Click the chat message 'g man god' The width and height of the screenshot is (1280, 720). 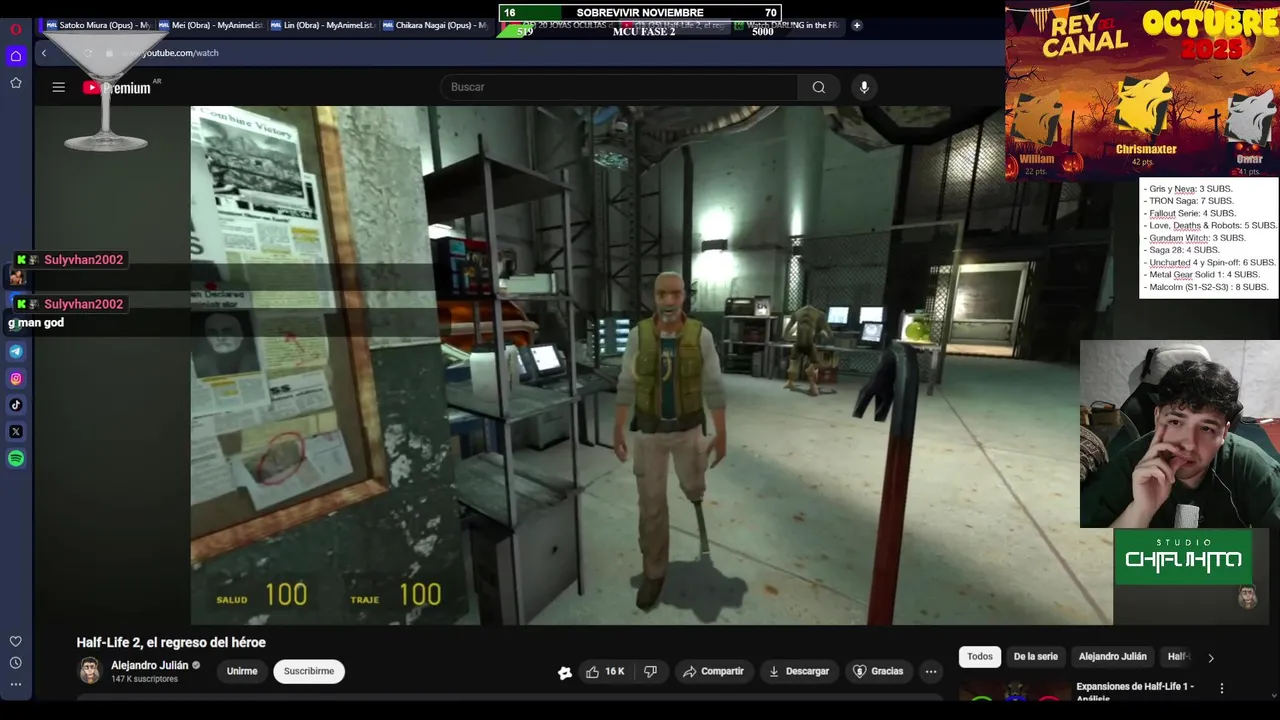36,323
